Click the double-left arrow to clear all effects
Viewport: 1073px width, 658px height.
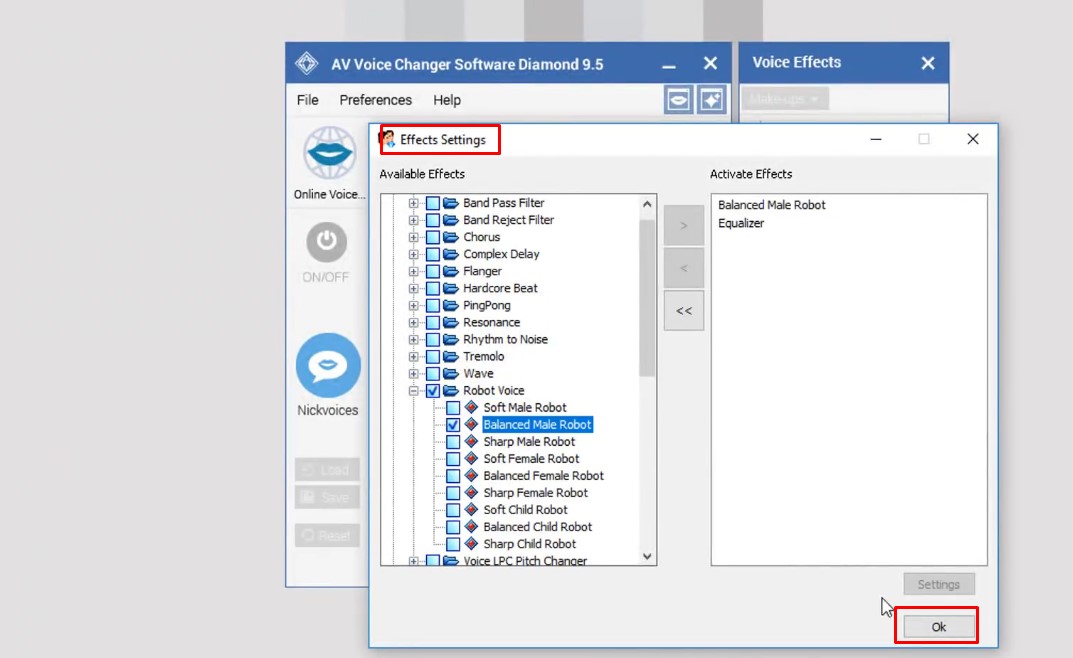(x=683, y=311)
